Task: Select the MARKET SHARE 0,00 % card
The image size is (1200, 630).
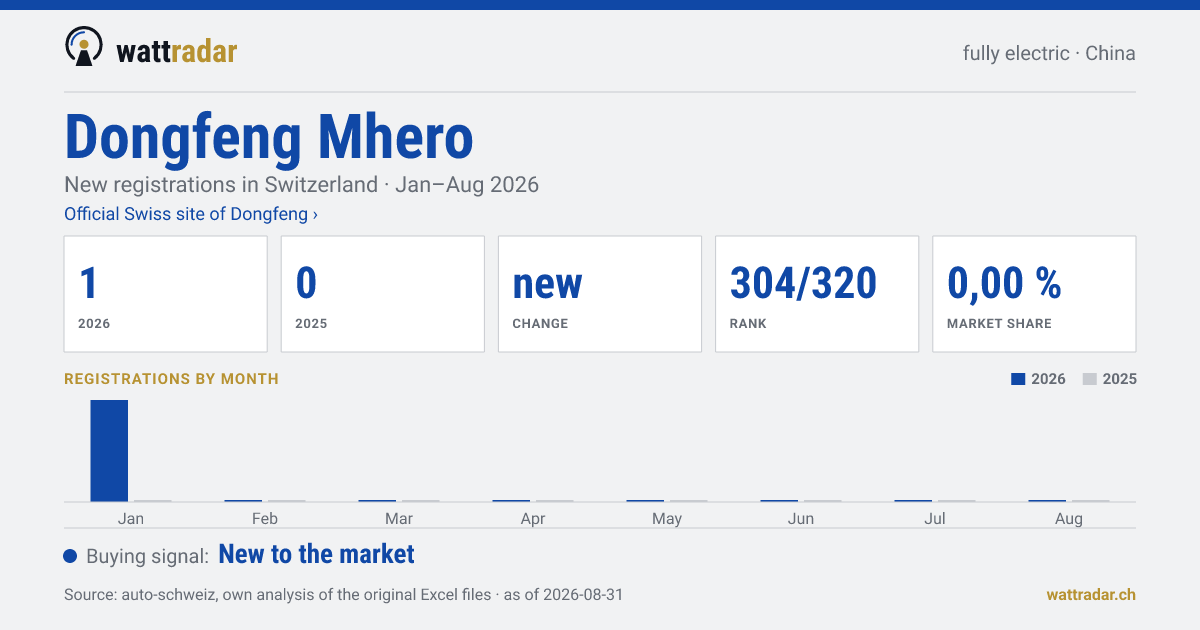Action: (1034, 294)
